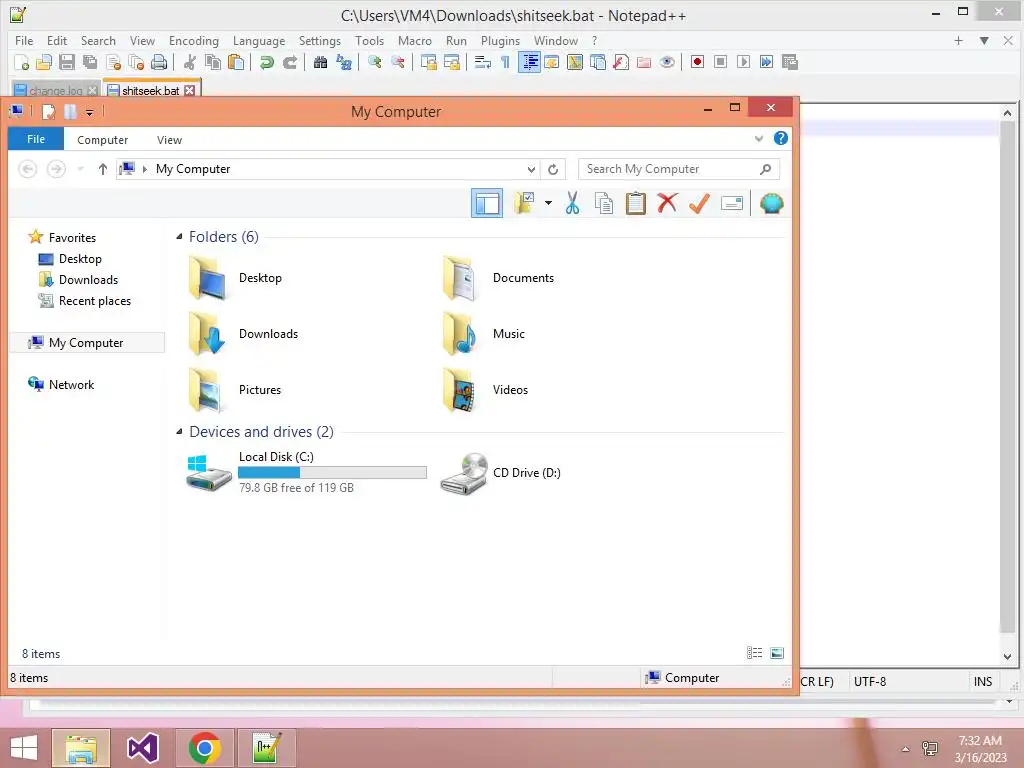This screenshot has width=1024, height=768.
Task: Open Notepad++ Macro menu
Action: point(415,40)
